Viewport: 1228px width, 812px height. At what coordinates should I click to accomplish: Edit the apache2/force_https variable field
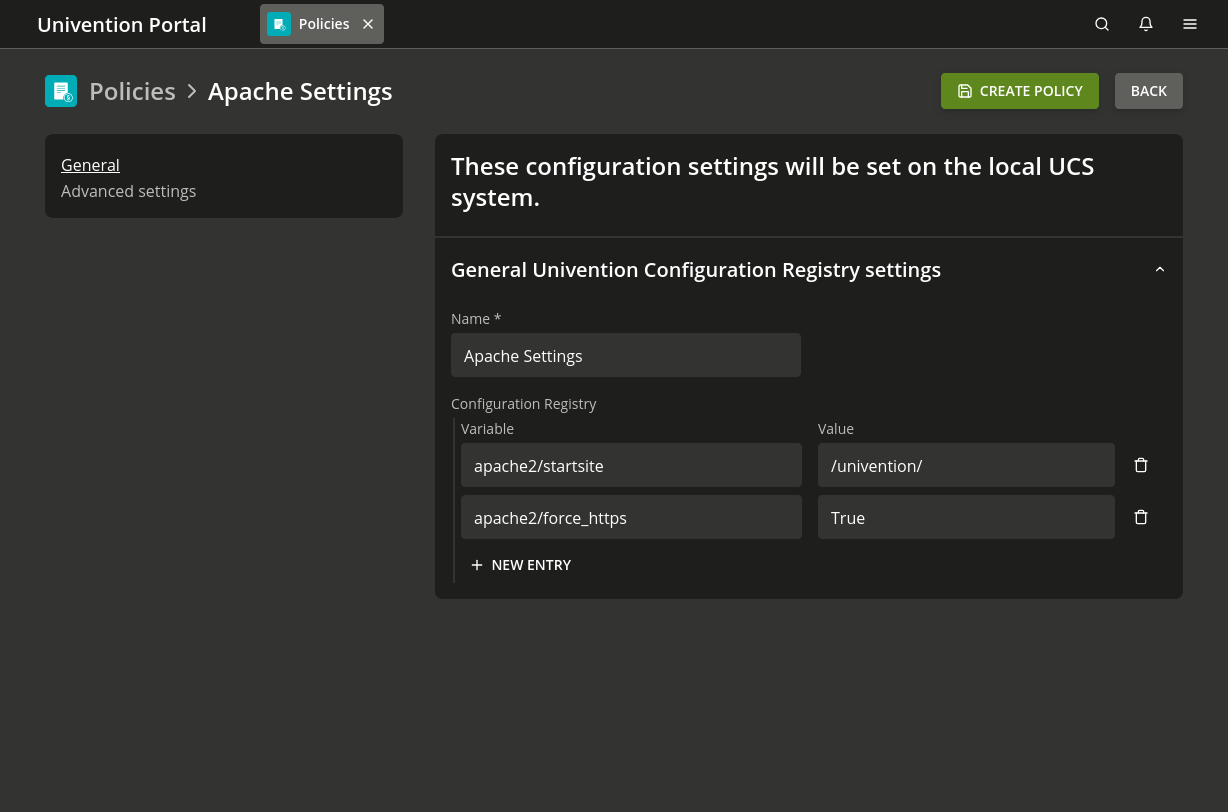tap(631, 517)
